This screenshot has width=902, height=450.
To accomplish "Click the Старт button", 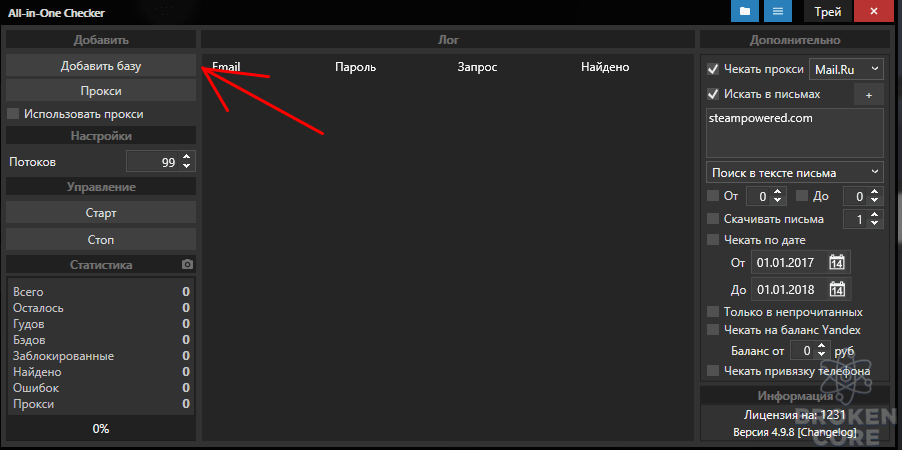I will click(x=101, y=213).
